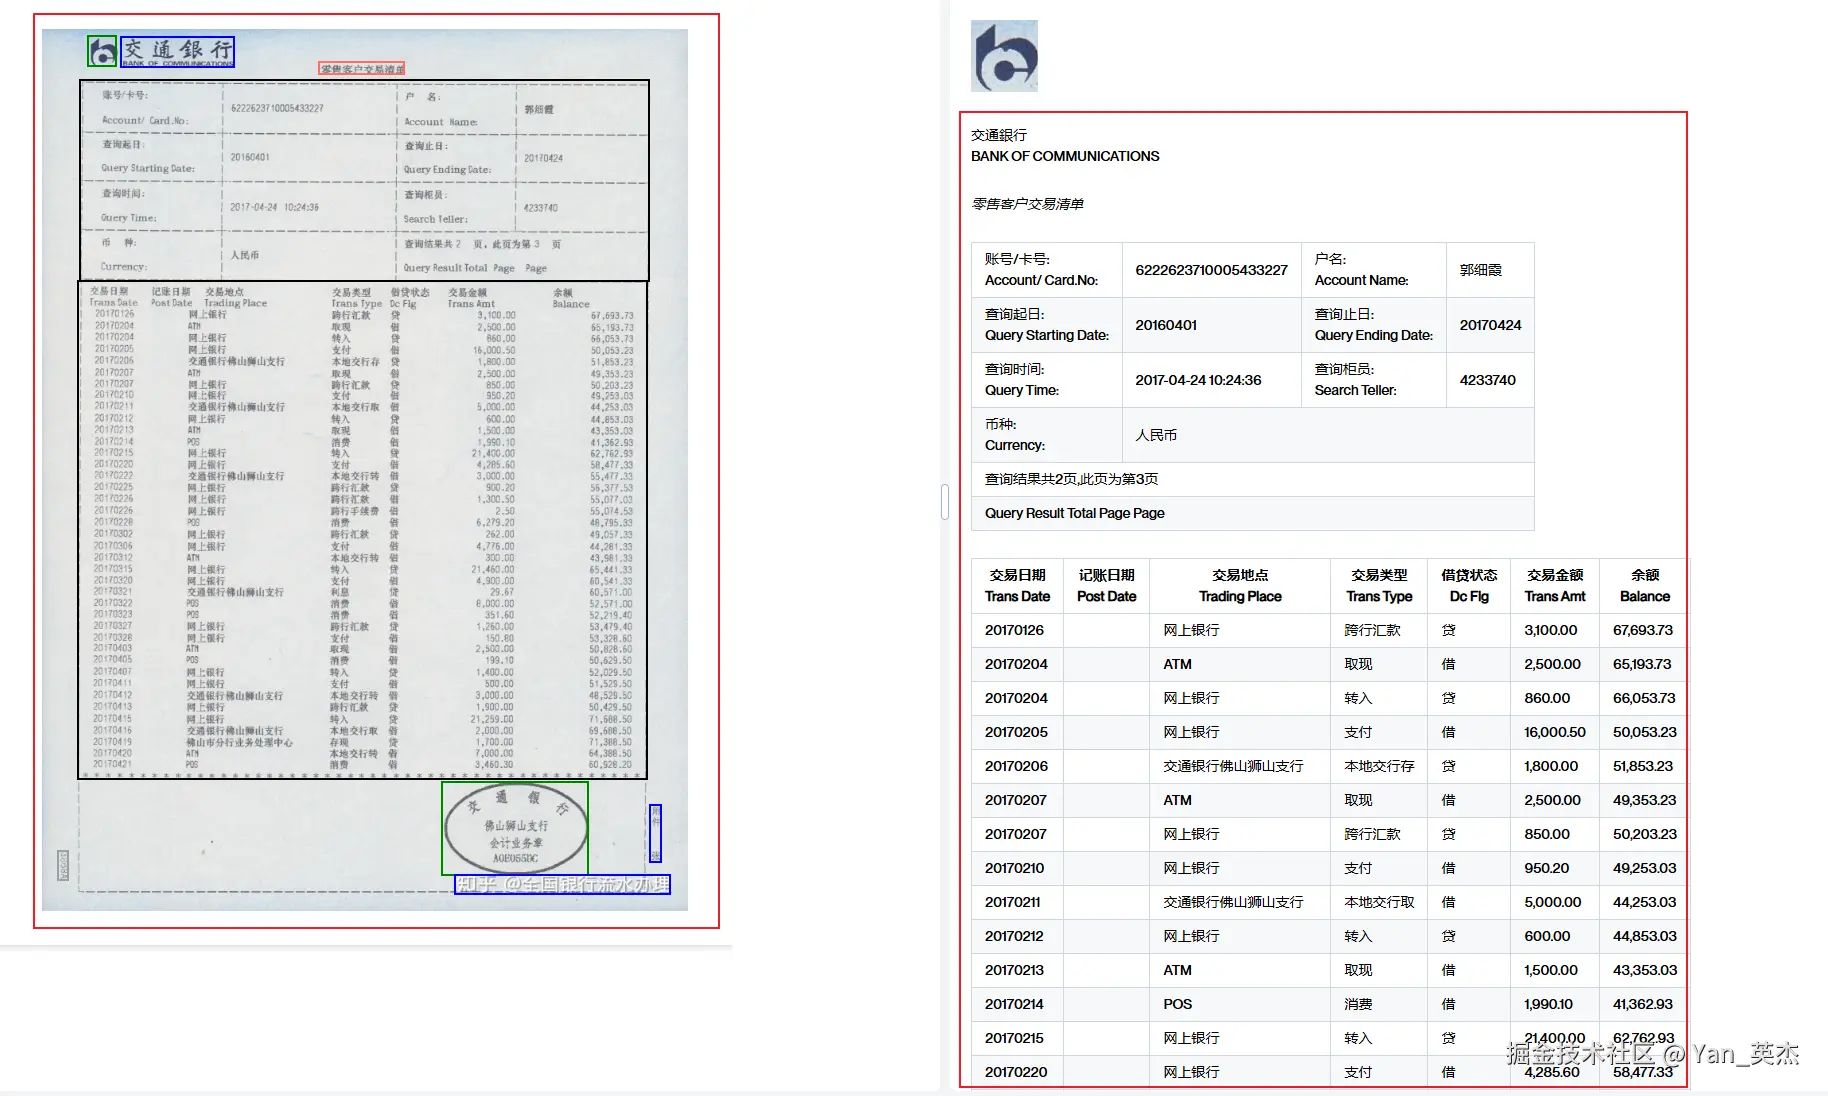Viewport: 1828px width, 1096px height.
Task: Select the round 佛山狮山支行 stamp on the scan
Action: click(x=515, y=828)
